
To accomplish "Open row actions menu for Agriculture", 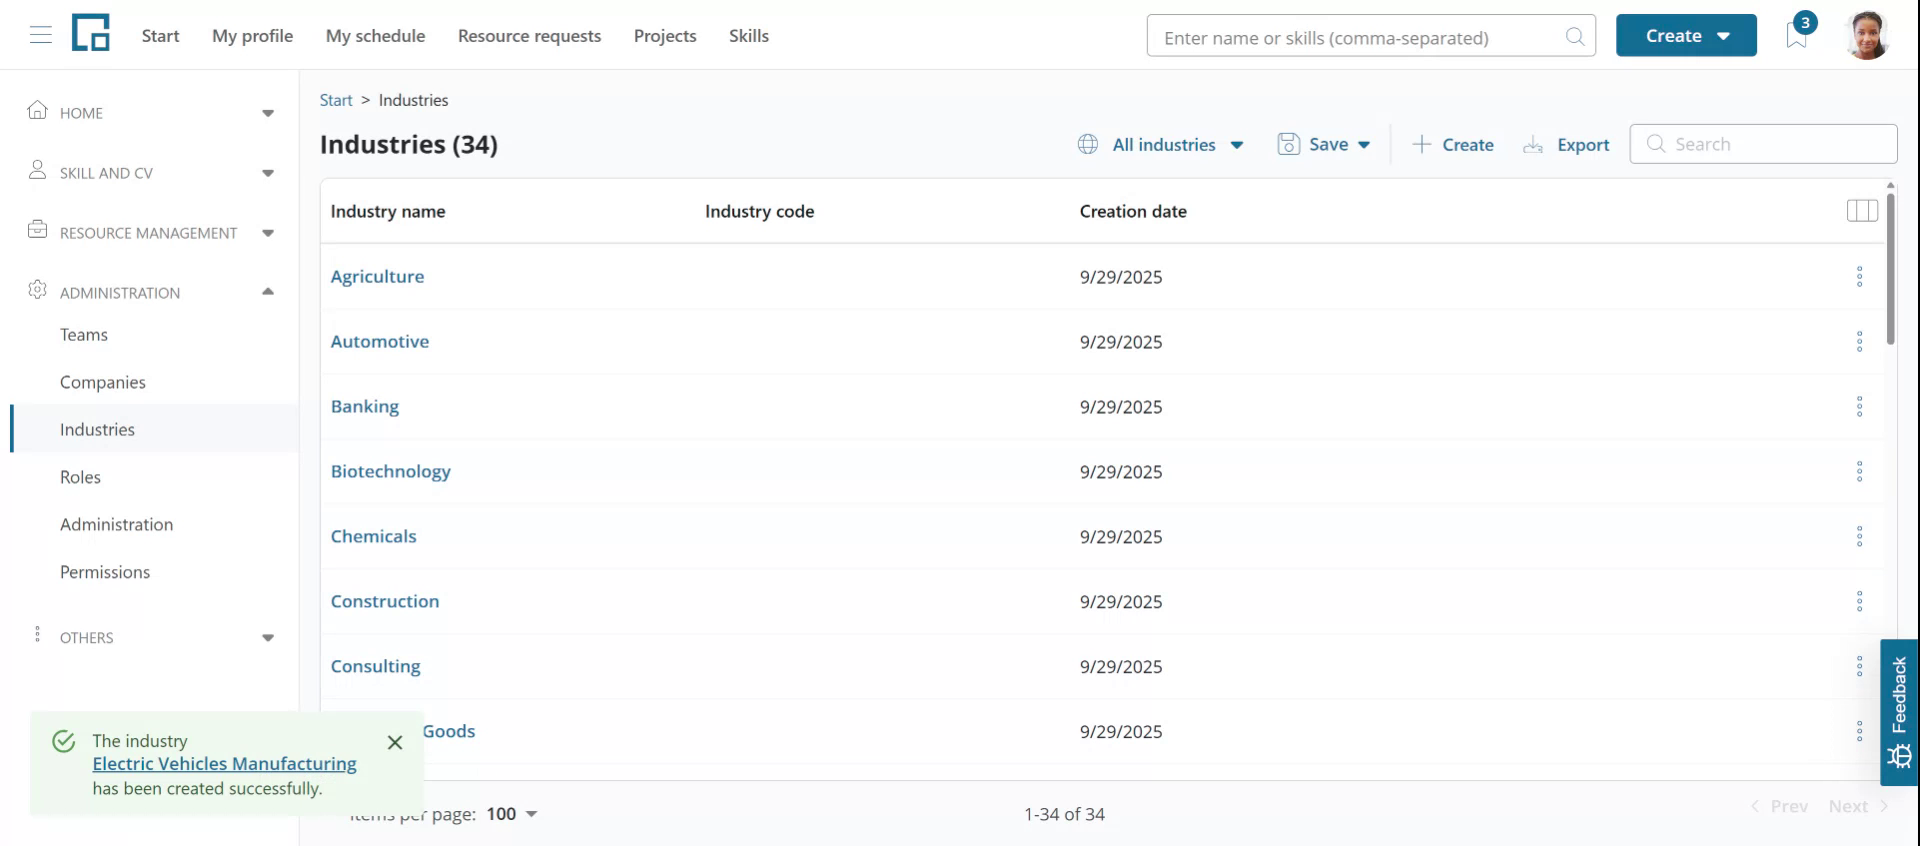I will point(1860,277).
